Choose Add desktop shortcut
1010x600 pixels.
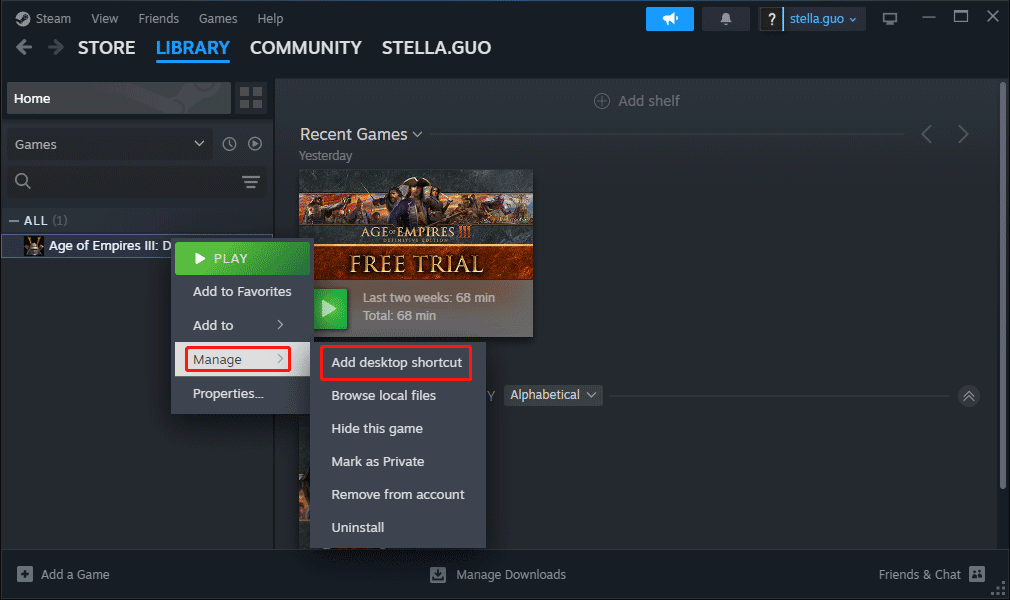397,363
